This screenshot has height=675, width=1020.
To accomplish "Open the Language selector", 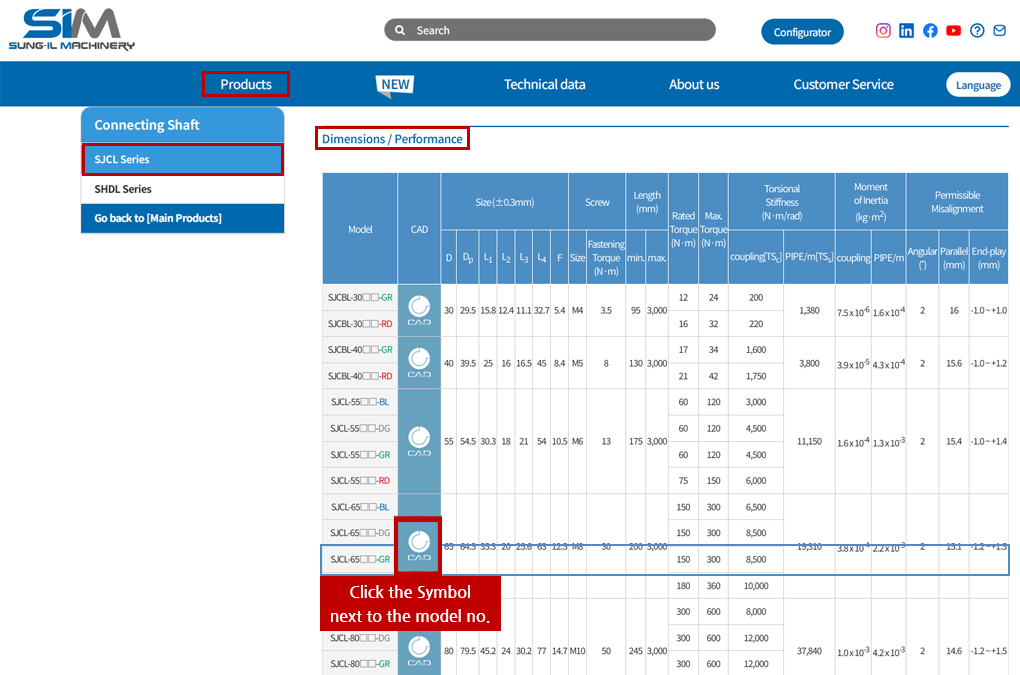I will (977, 85).
